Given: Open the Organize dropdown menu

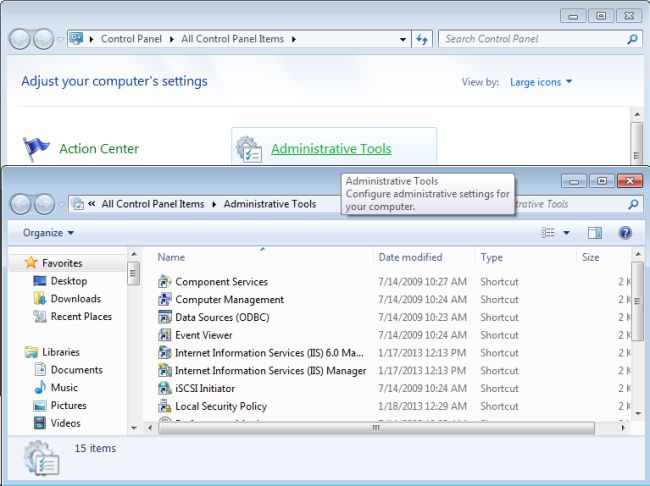Looking at the screenshot, I should point(48,233).
